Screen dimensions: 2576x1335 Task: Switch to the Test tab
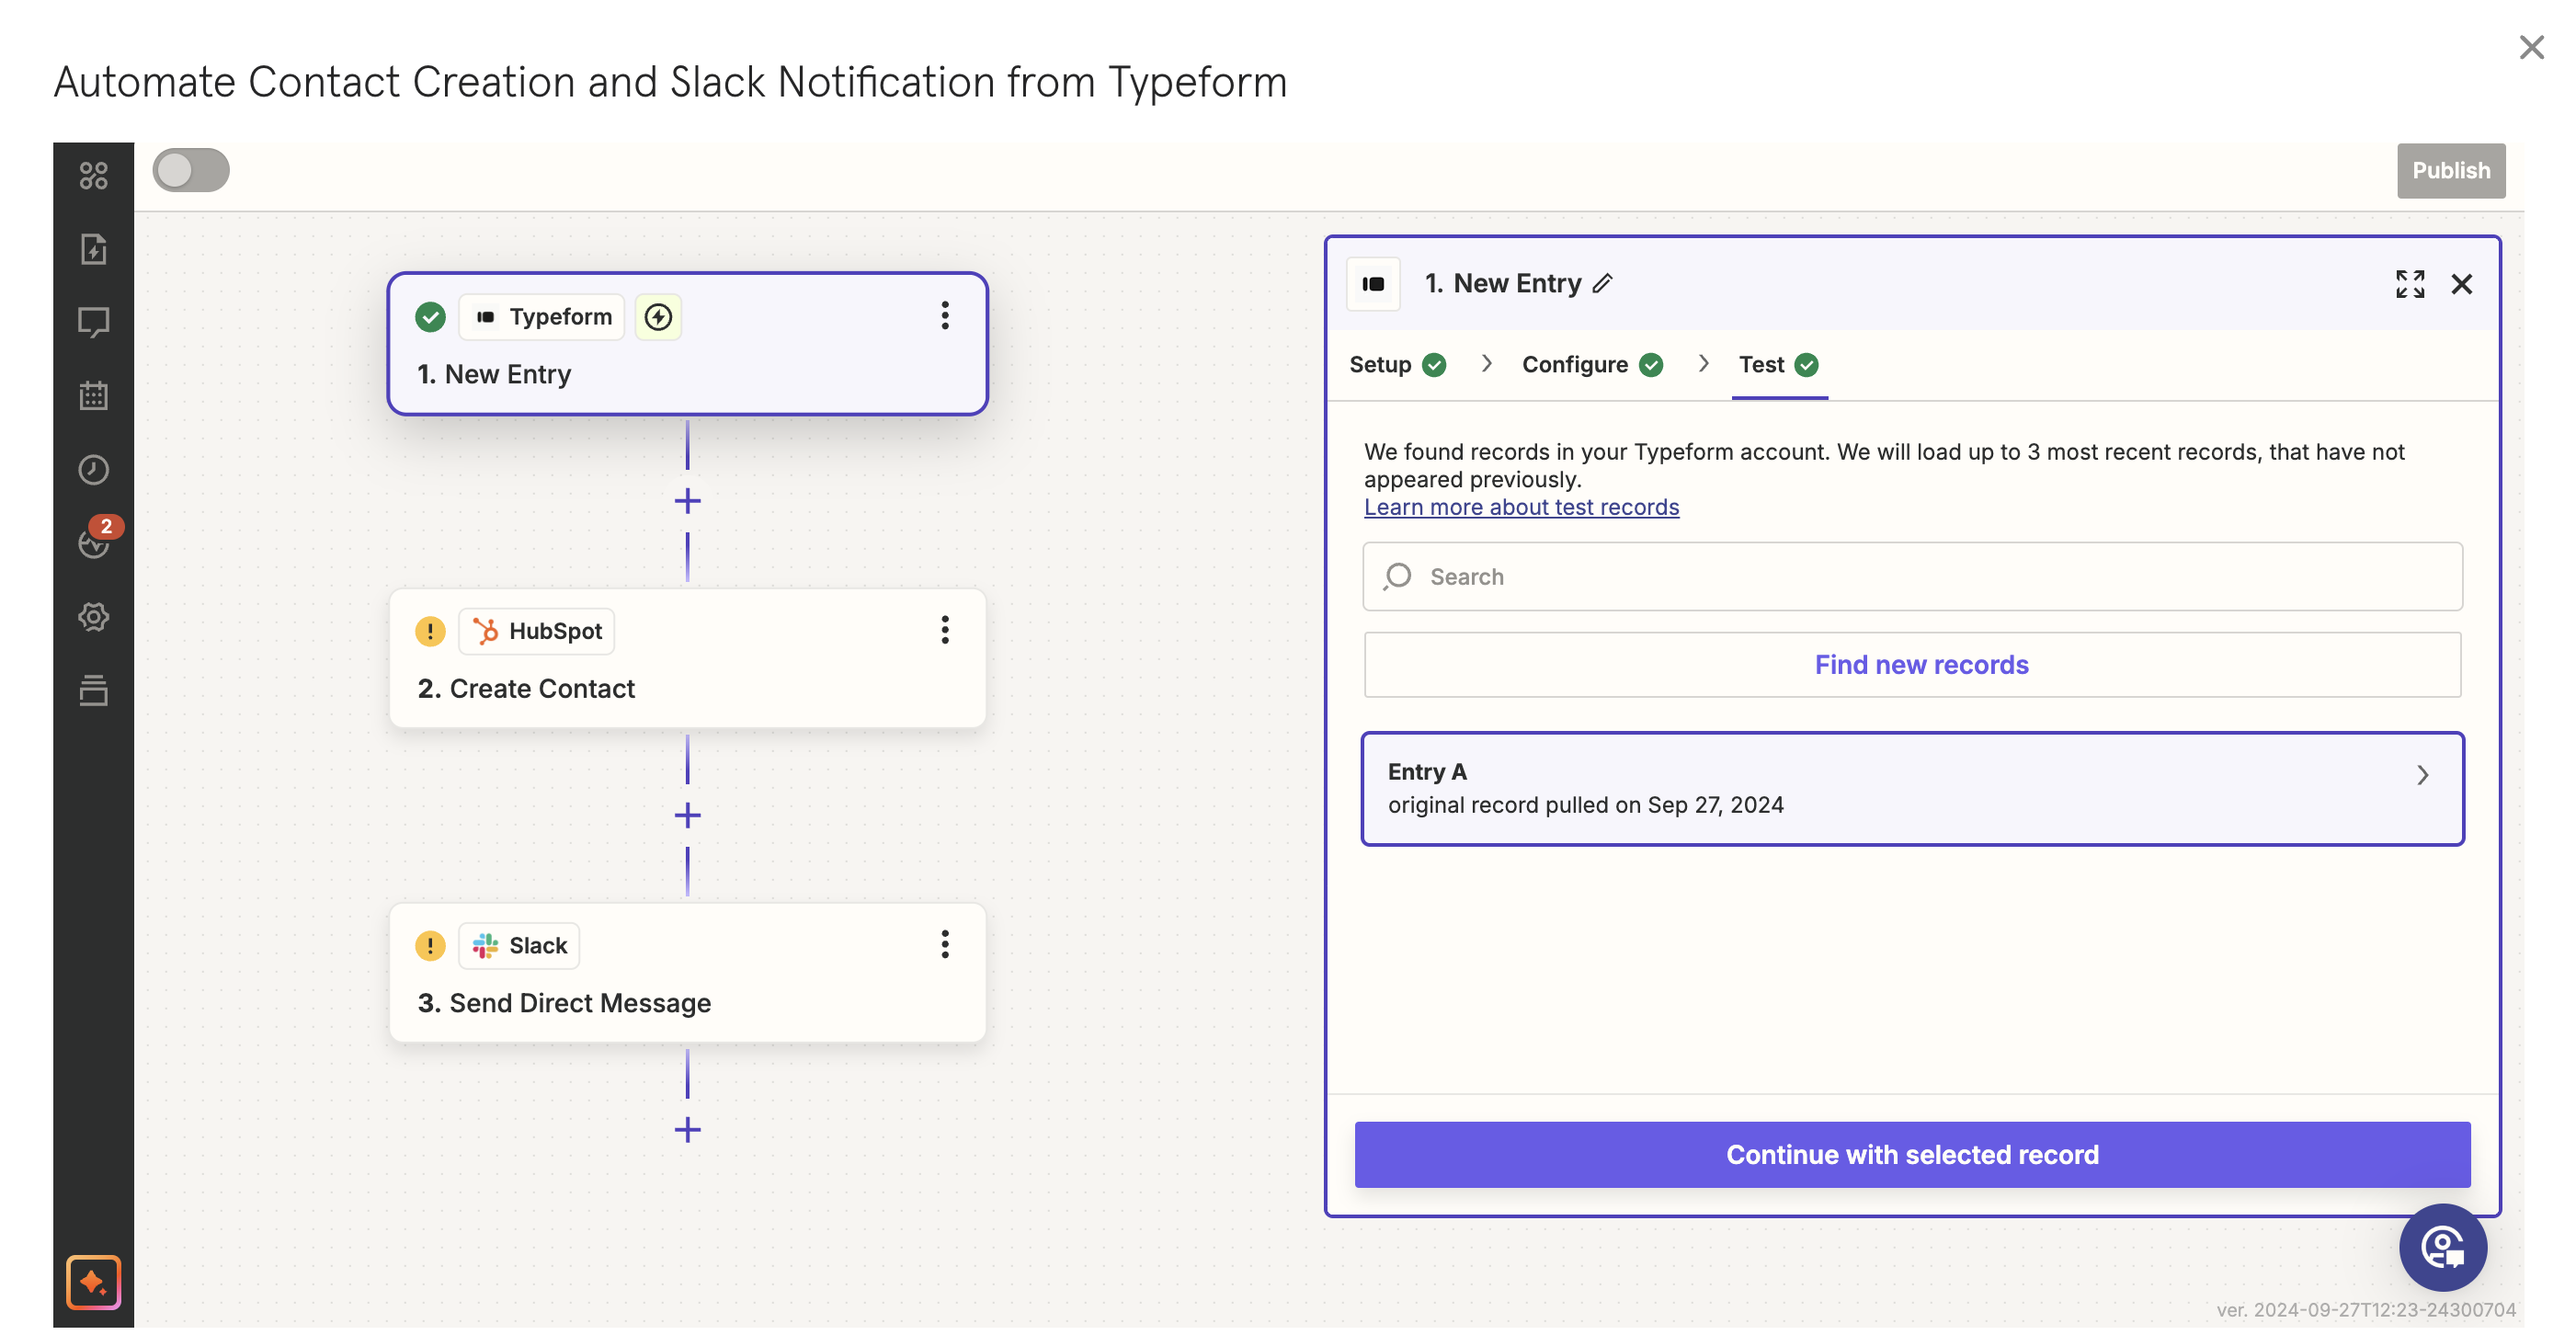tap(1778, 365)
